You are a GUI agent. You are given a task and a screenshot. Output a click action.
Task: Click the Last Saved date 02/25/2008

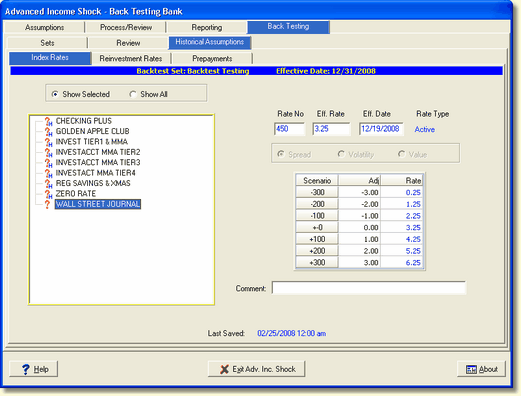292,333
